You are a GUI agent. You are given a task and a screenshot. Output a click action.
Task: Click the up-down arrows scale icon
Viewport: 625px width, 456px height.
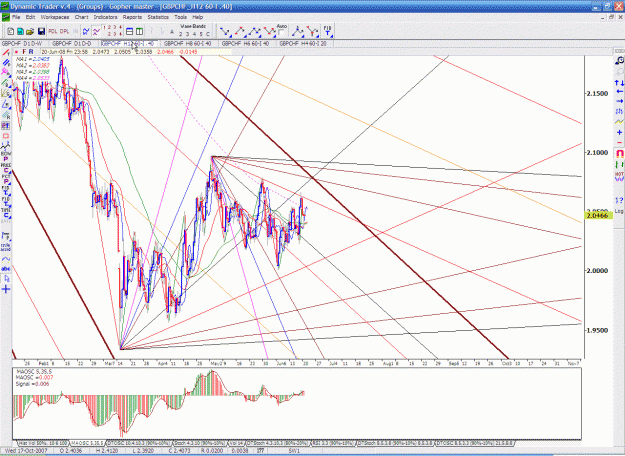tap(619, 83)
